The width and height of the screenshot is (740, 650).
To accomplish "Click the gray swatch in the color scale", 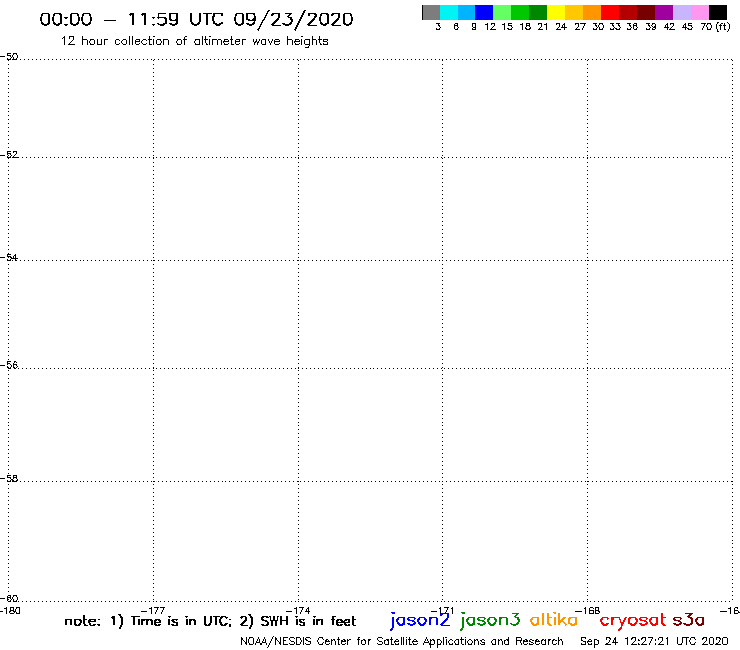I will [431, 12].
